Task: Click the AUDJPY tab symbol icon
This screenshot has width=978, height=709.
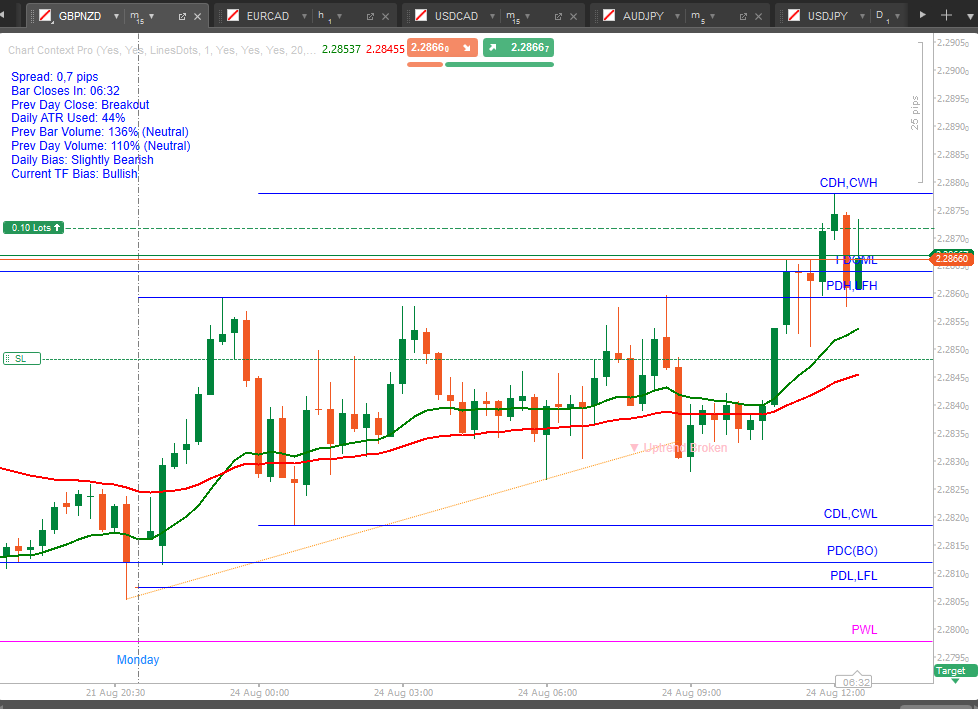Action: (x=609, y=16)
